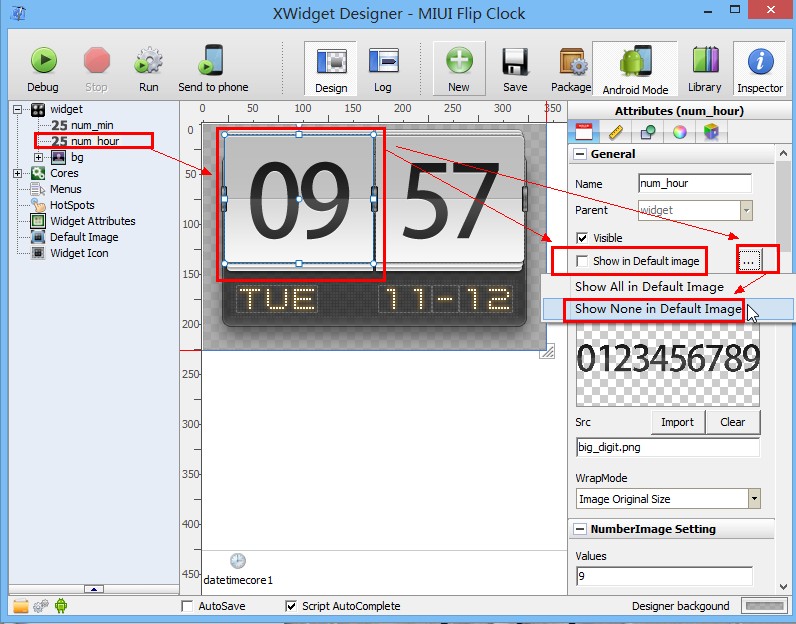Click the up-arrow collapse handle under tree

pyautogui.click(x=94, y=589)
